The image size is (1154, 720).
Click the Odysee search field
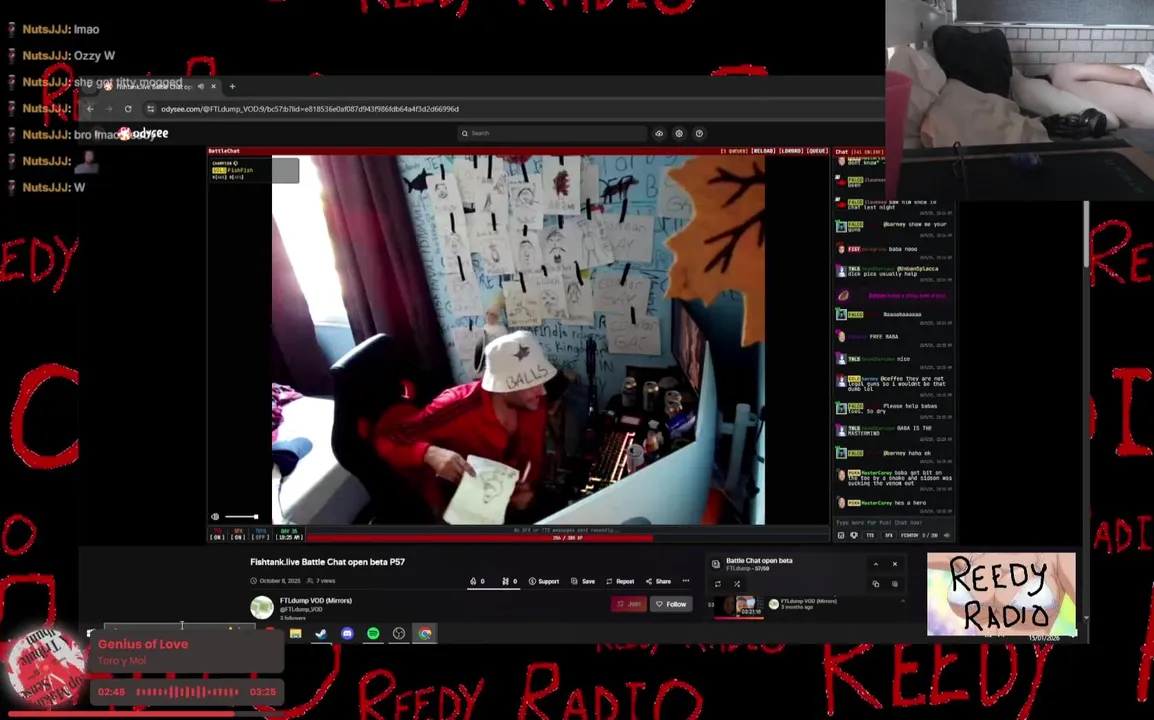(x=552, y=133)
